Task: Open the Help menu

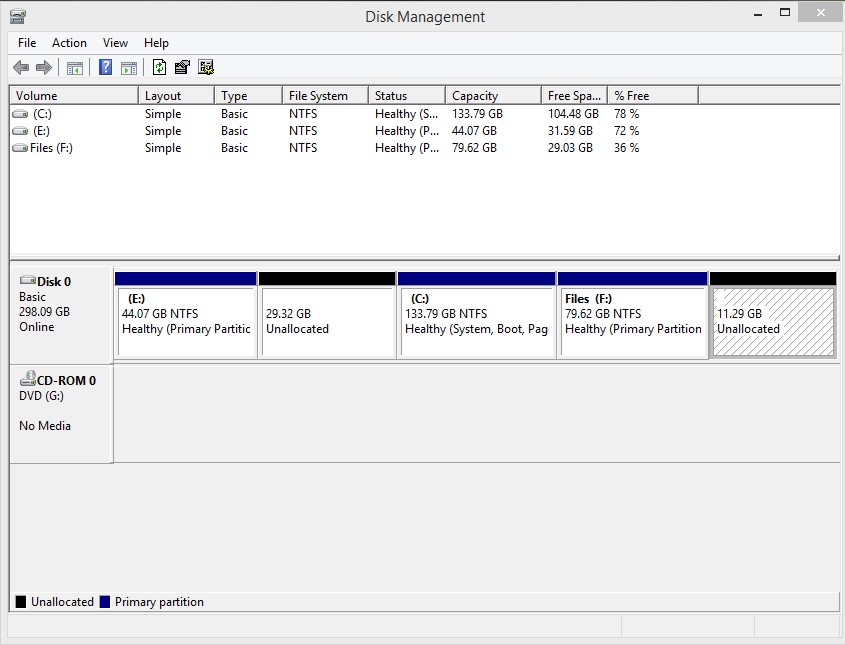Action: coord(156,43)
